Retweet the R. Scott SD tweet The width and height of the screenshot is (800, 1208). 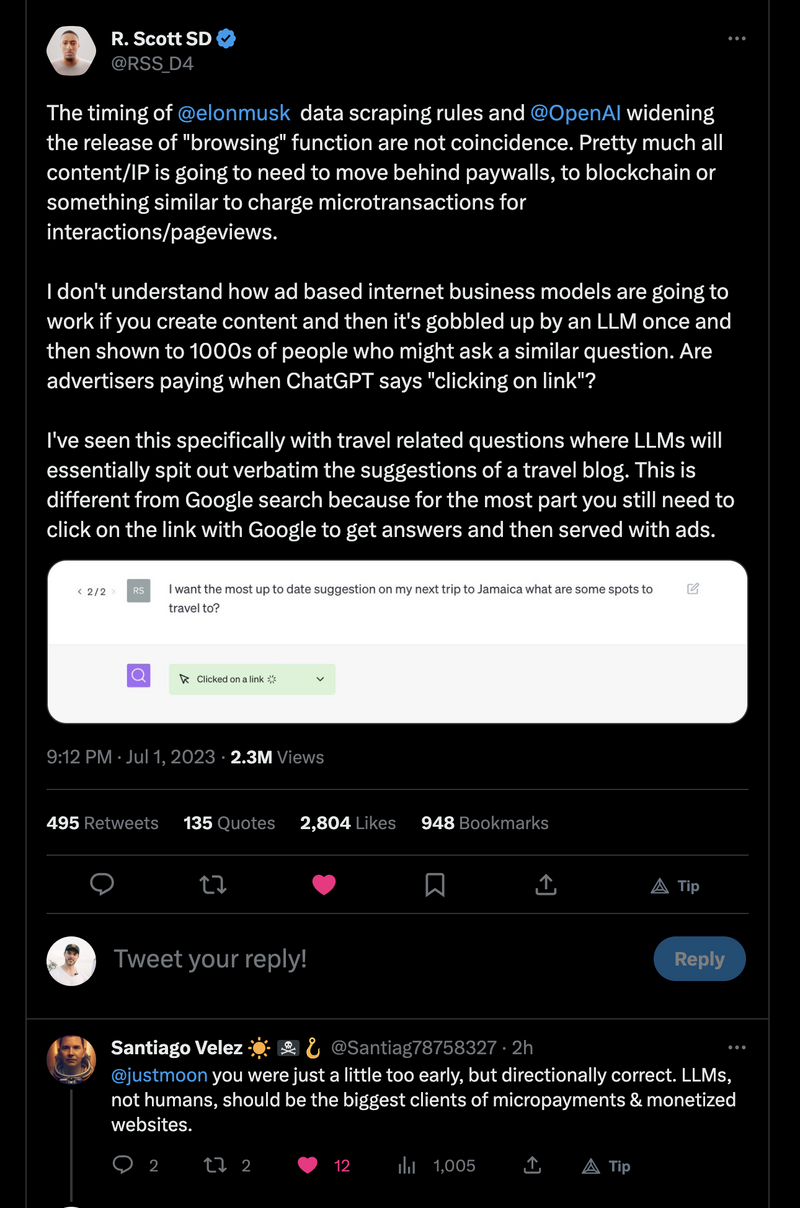pos(213,885)
